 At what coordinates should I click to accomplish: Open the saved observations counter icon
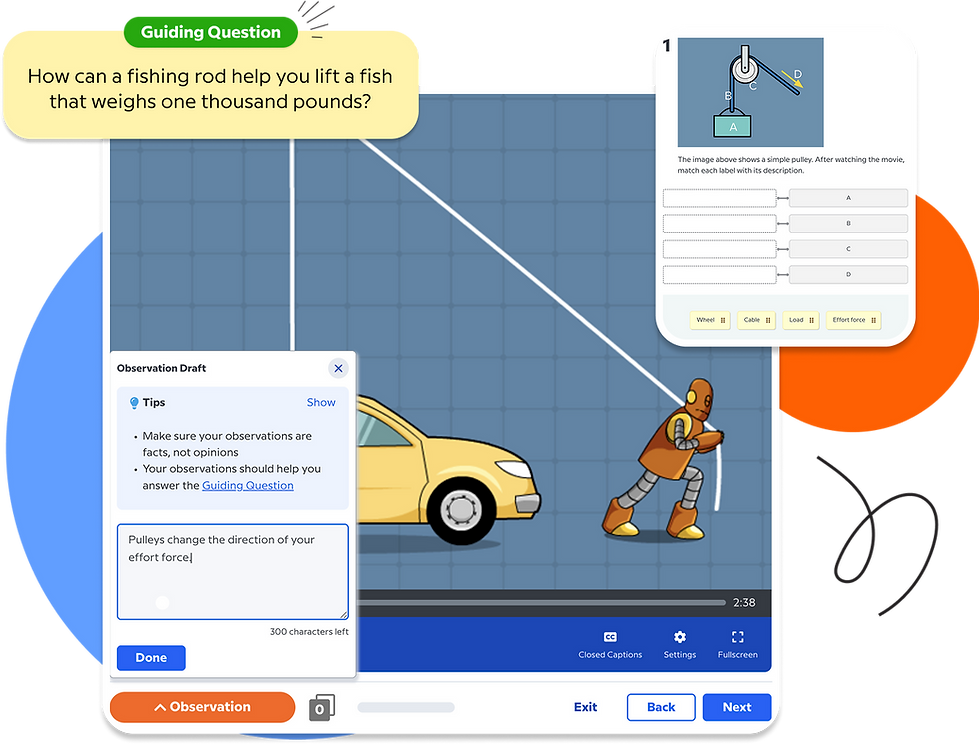pyautogui.click(x=322, y=708)
